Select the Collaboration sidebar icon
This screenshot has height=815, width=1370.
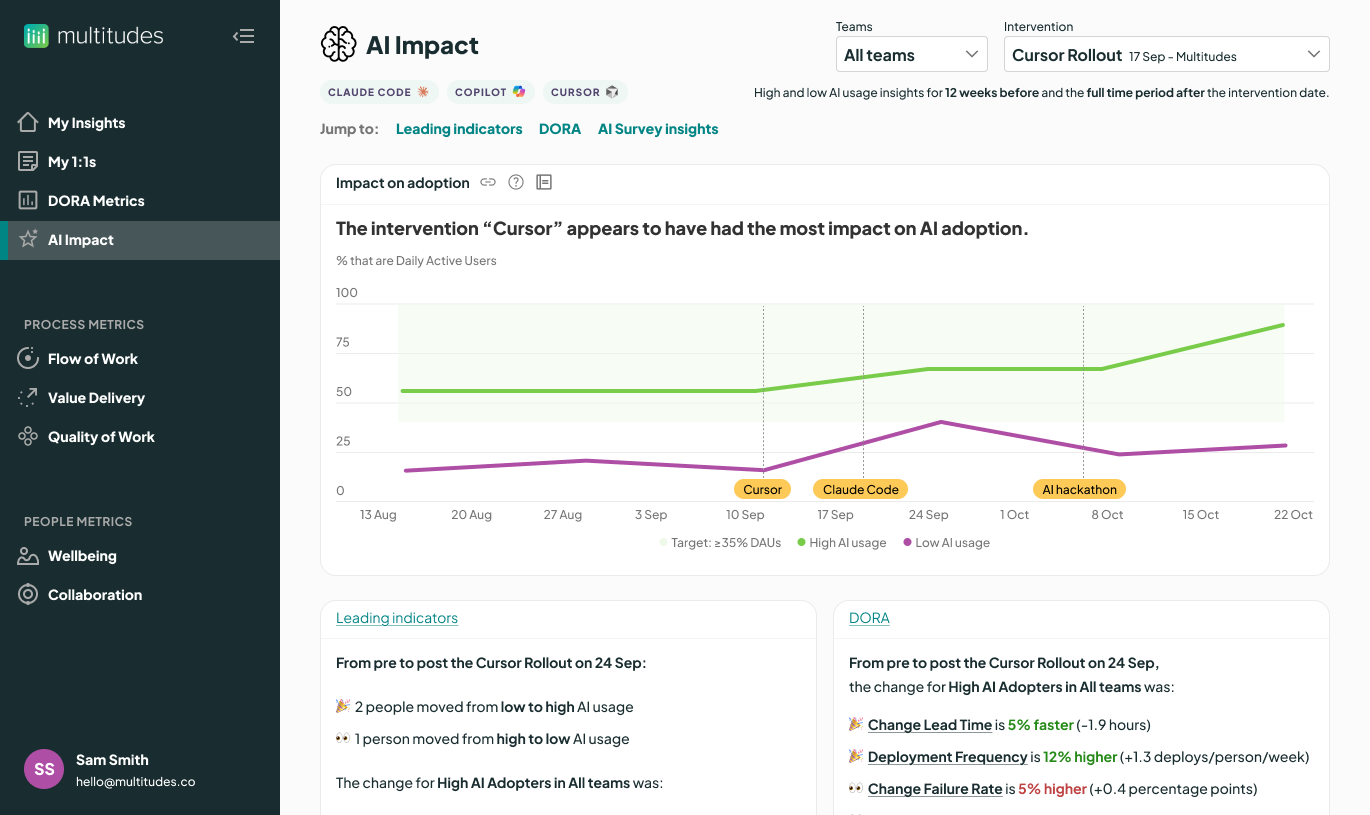[28, 594]
